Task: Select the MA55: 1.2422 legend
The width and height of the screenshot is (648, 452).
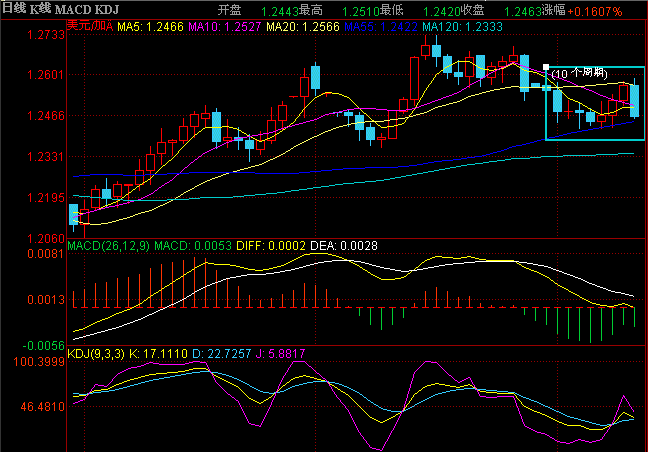Action: pos(381,27)
